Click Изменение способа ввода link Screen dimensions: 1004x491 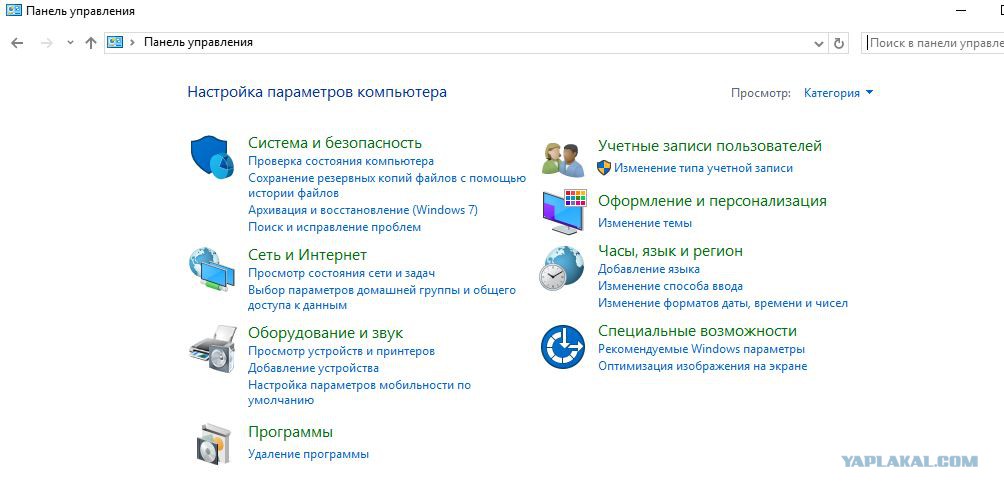pyautogui.click(x=670, y=286)
